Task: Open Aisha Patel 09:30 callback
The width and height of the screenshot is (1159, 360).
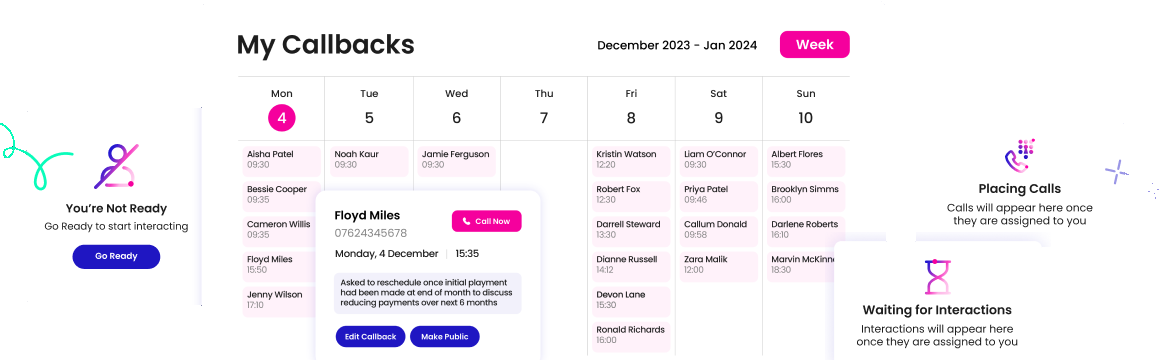Action: click(282, 161)
